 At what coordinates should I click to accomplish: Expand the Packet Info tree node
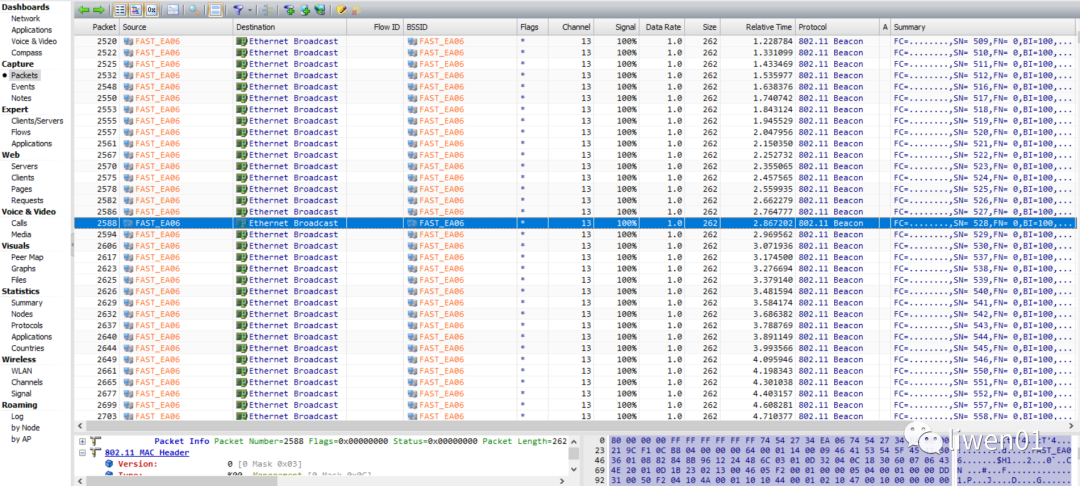pos(81,440)
